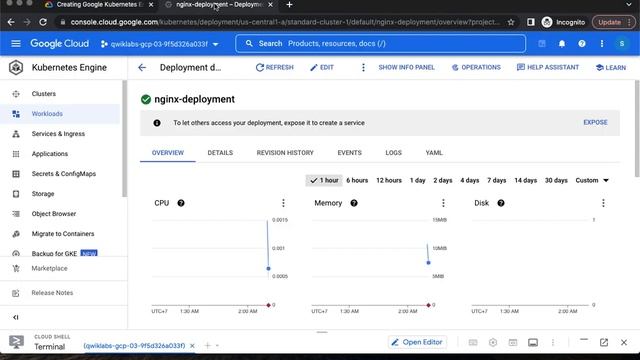This screenshot has height=360, width=640.
Task: Click EXPOSE to create a service
Action: 595,122
